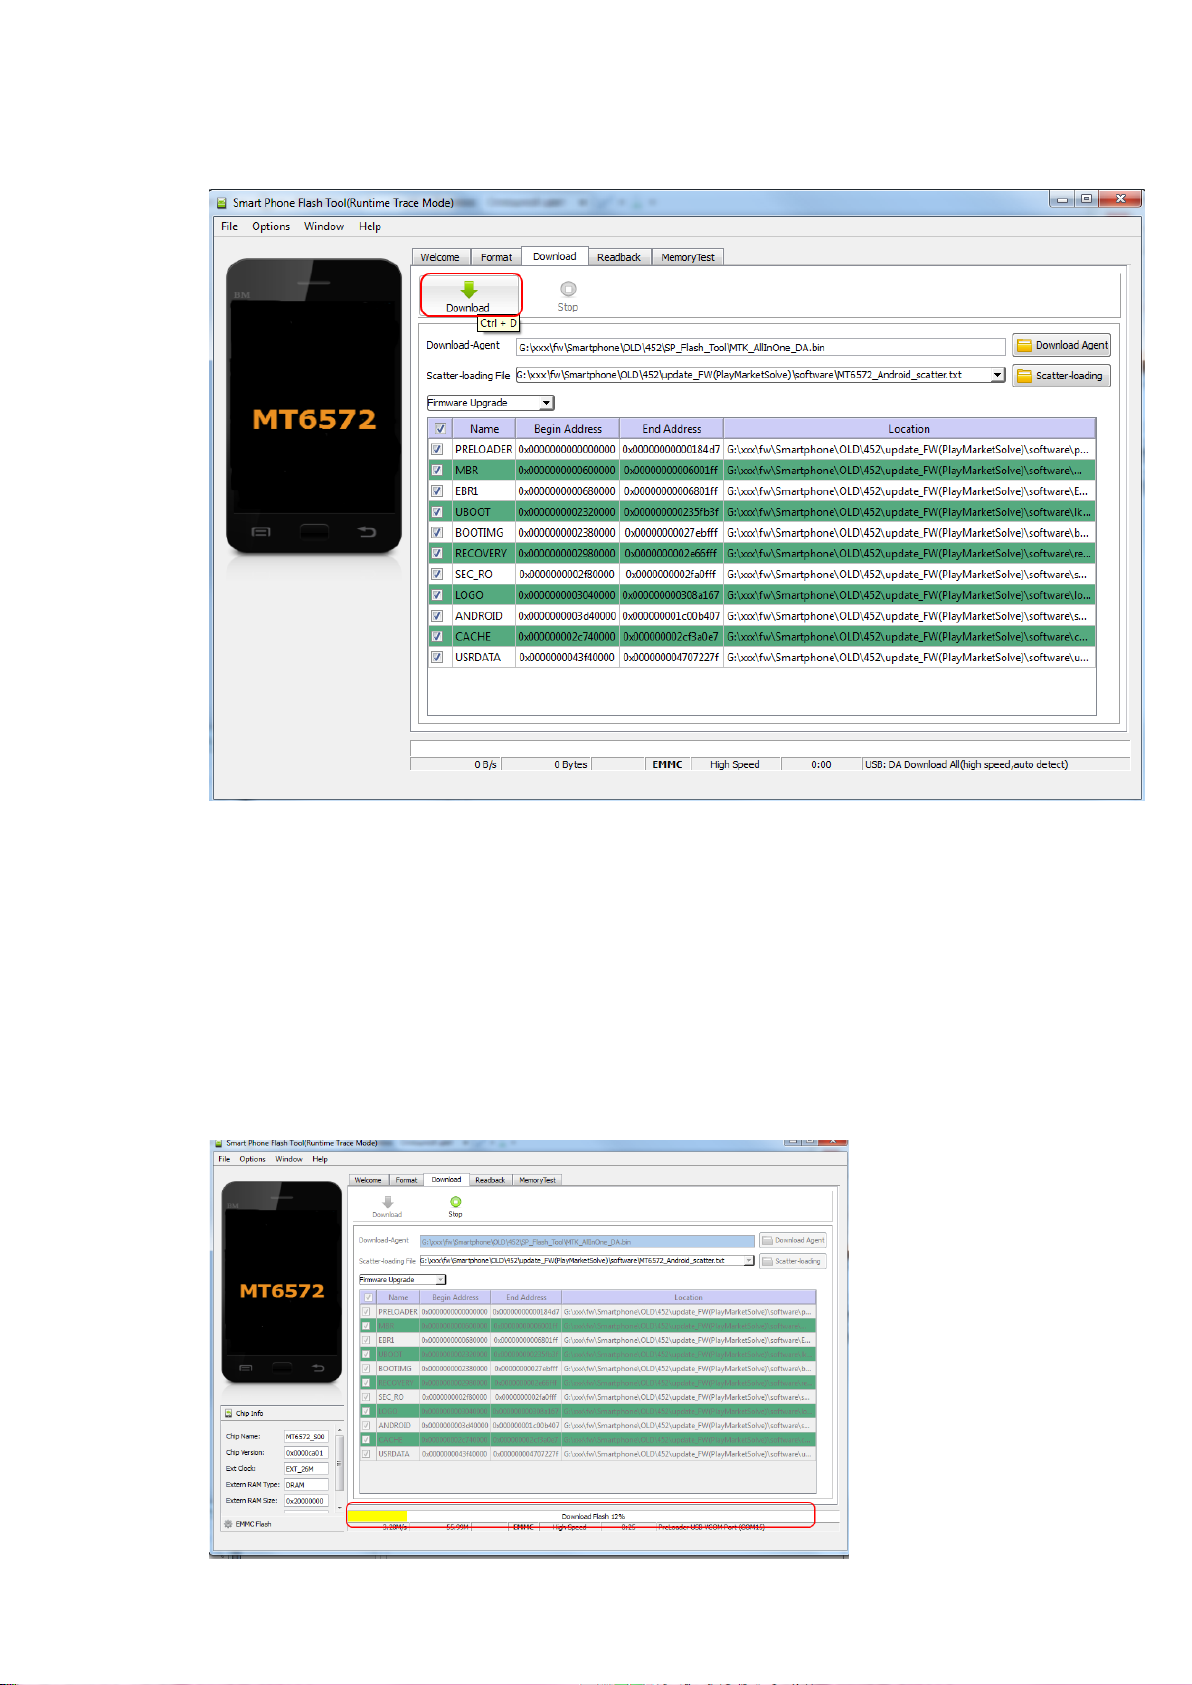Click the green Stop icon in lower window

(455, 1202)
